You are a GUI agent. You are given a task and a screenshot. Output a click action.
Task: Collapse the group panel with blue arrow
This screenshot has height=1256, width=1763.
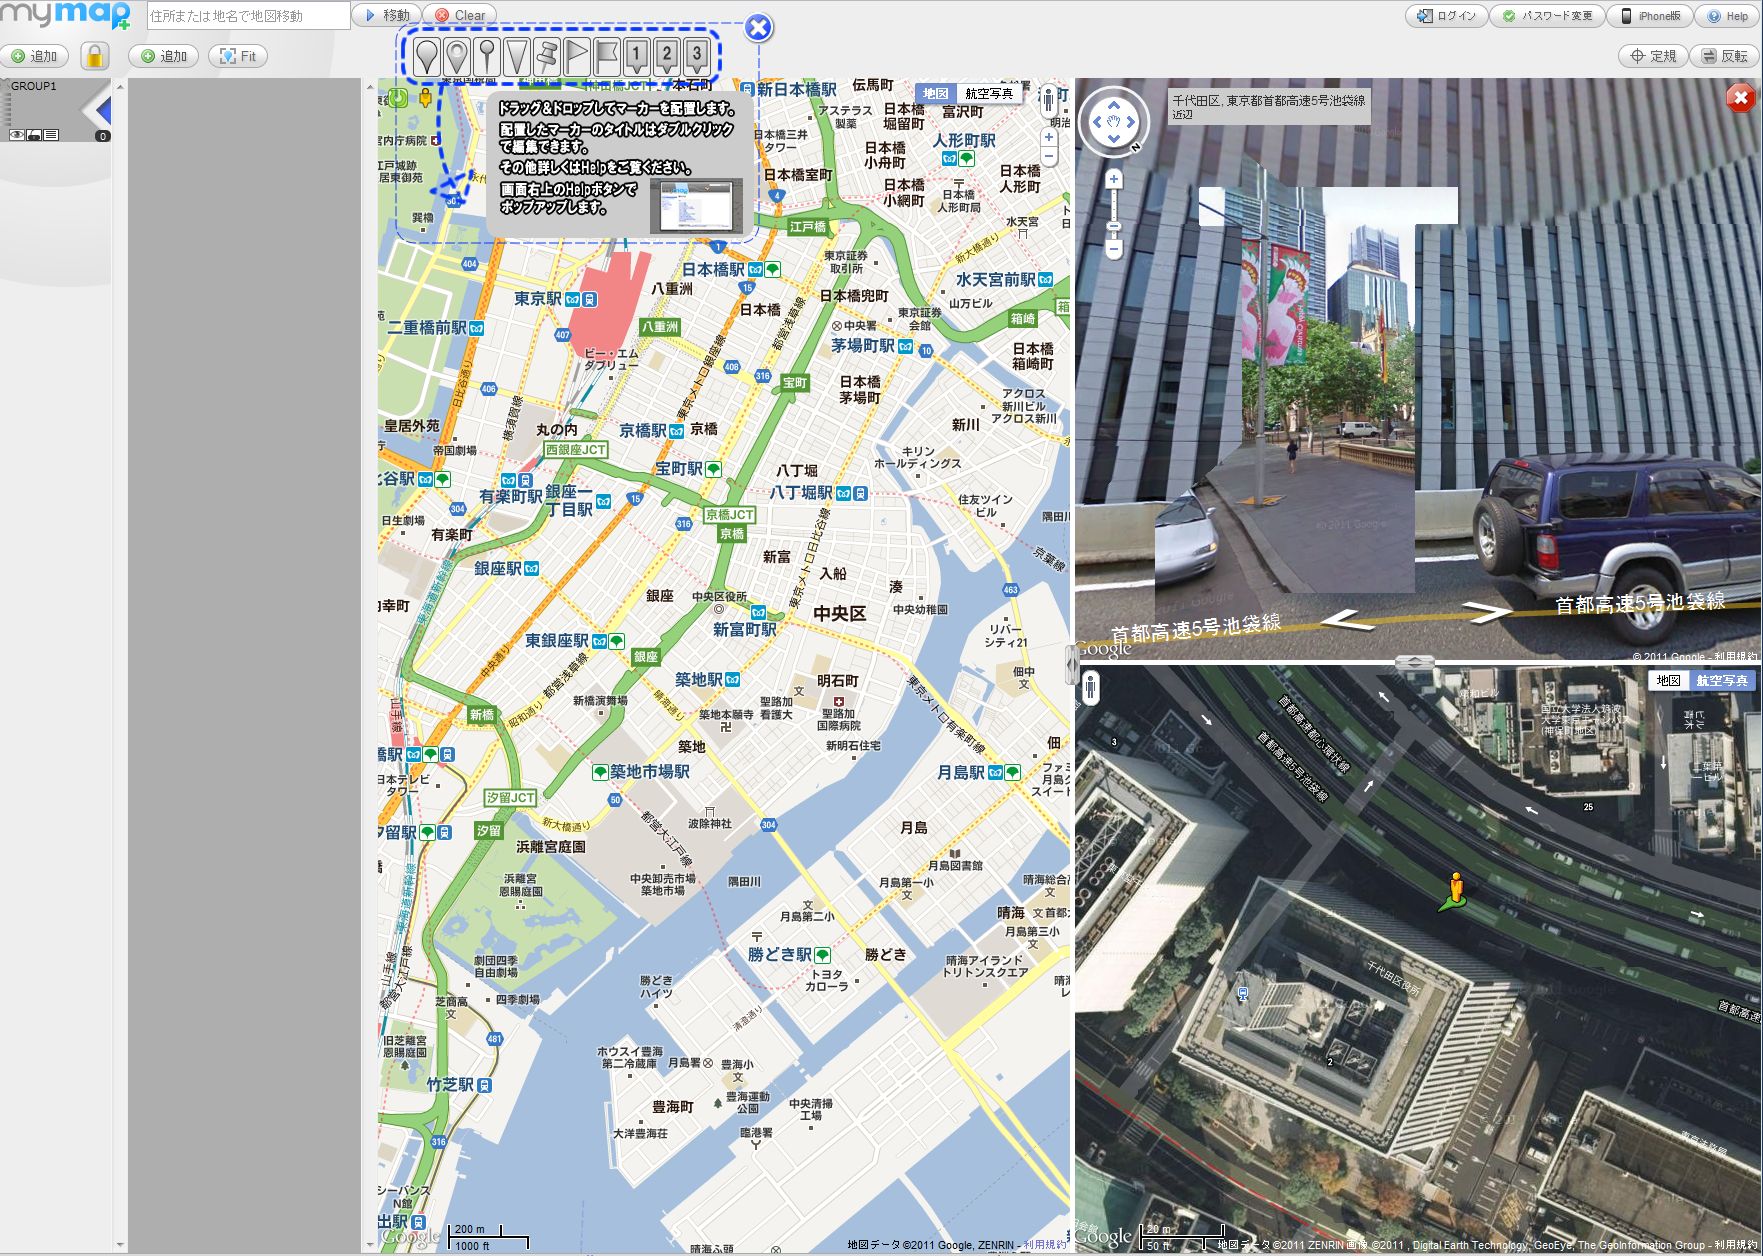pos(102,108)
